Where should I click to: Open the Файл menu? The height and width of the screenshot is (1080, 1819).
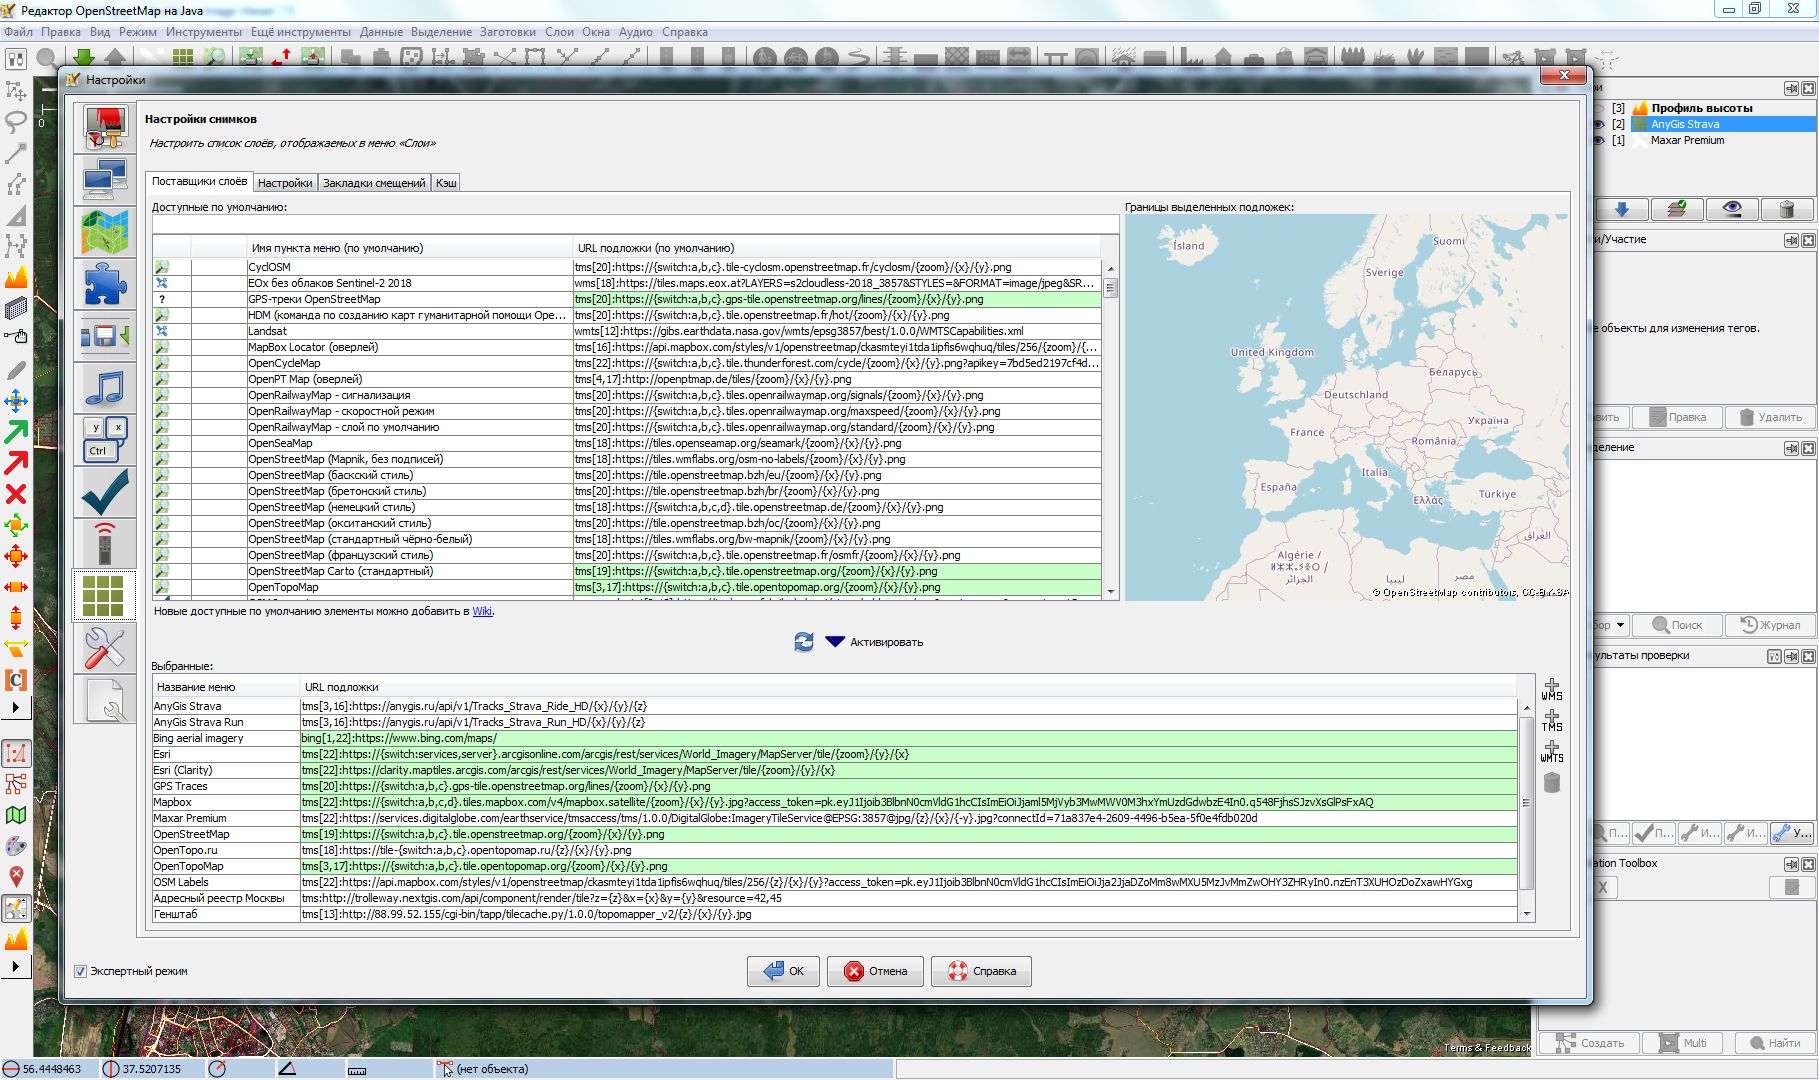tap(18, 32)
